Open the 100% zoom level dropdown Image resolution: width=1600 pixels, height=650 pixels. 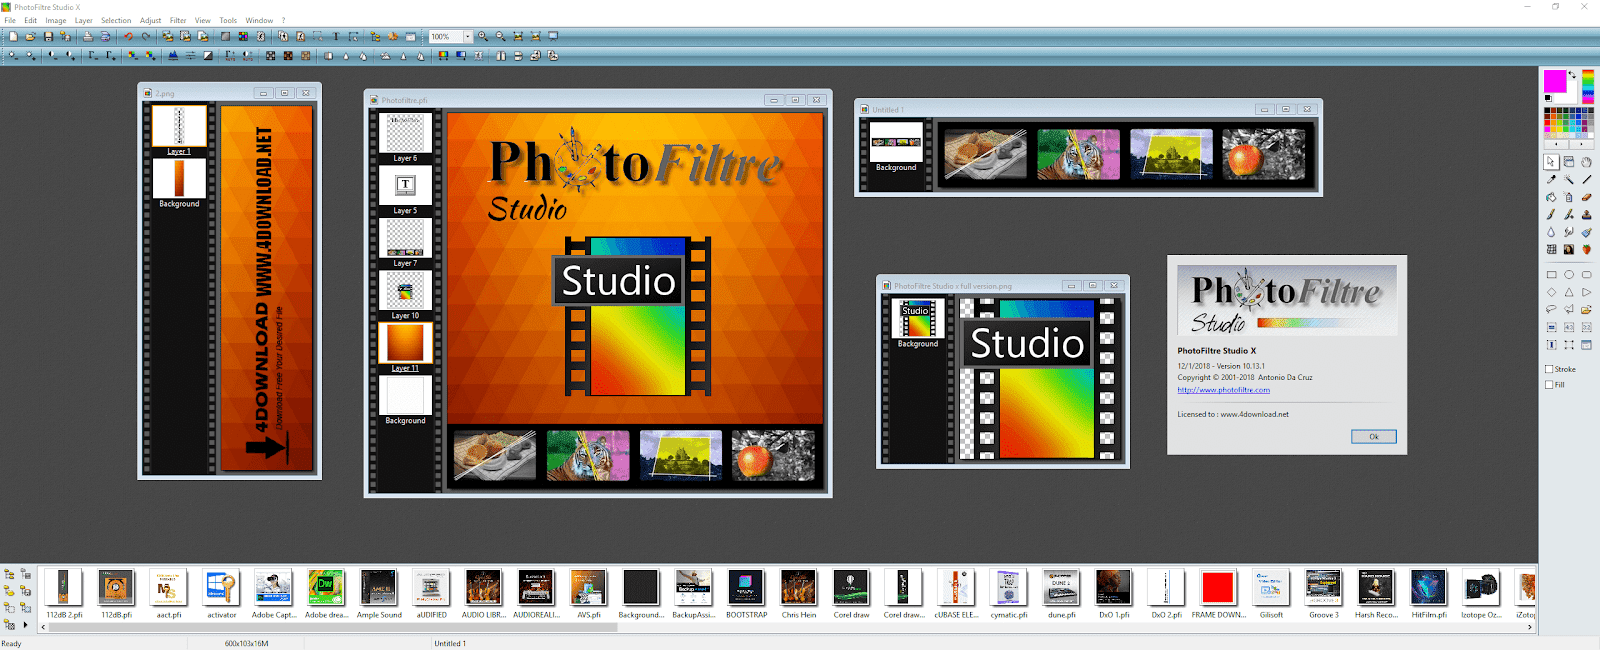tap(468, 36)
